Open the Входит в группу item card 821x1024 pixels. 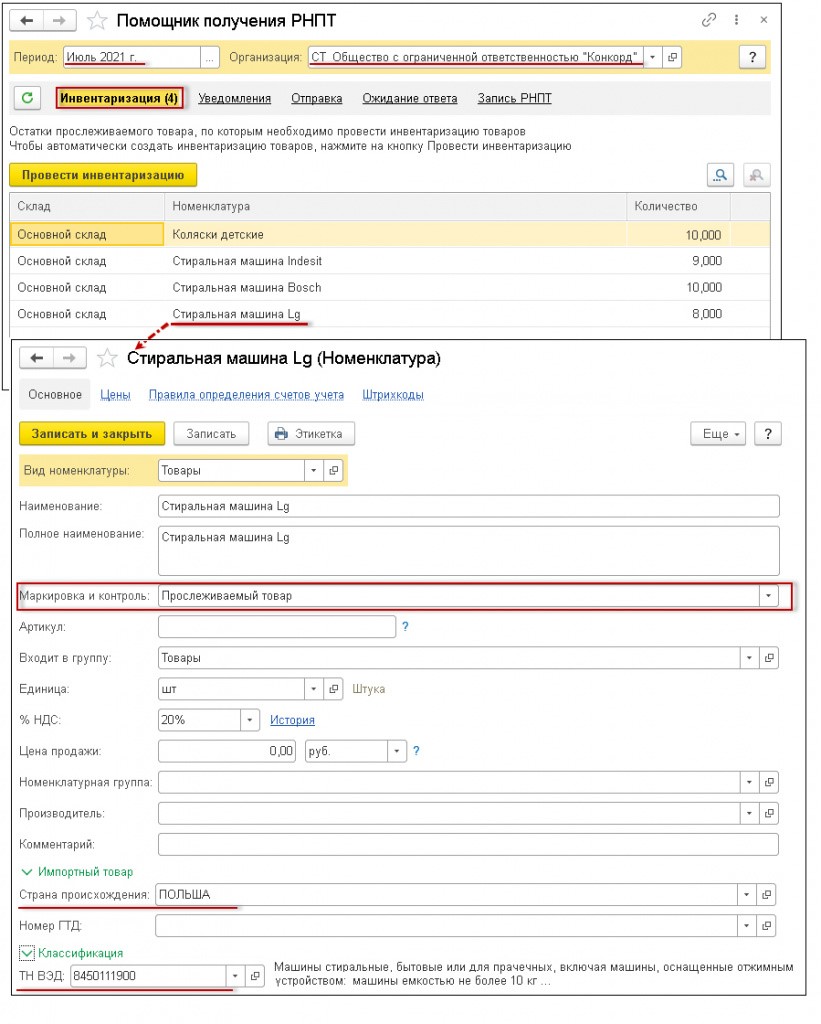pyautogui.click(x=769, y=658)
